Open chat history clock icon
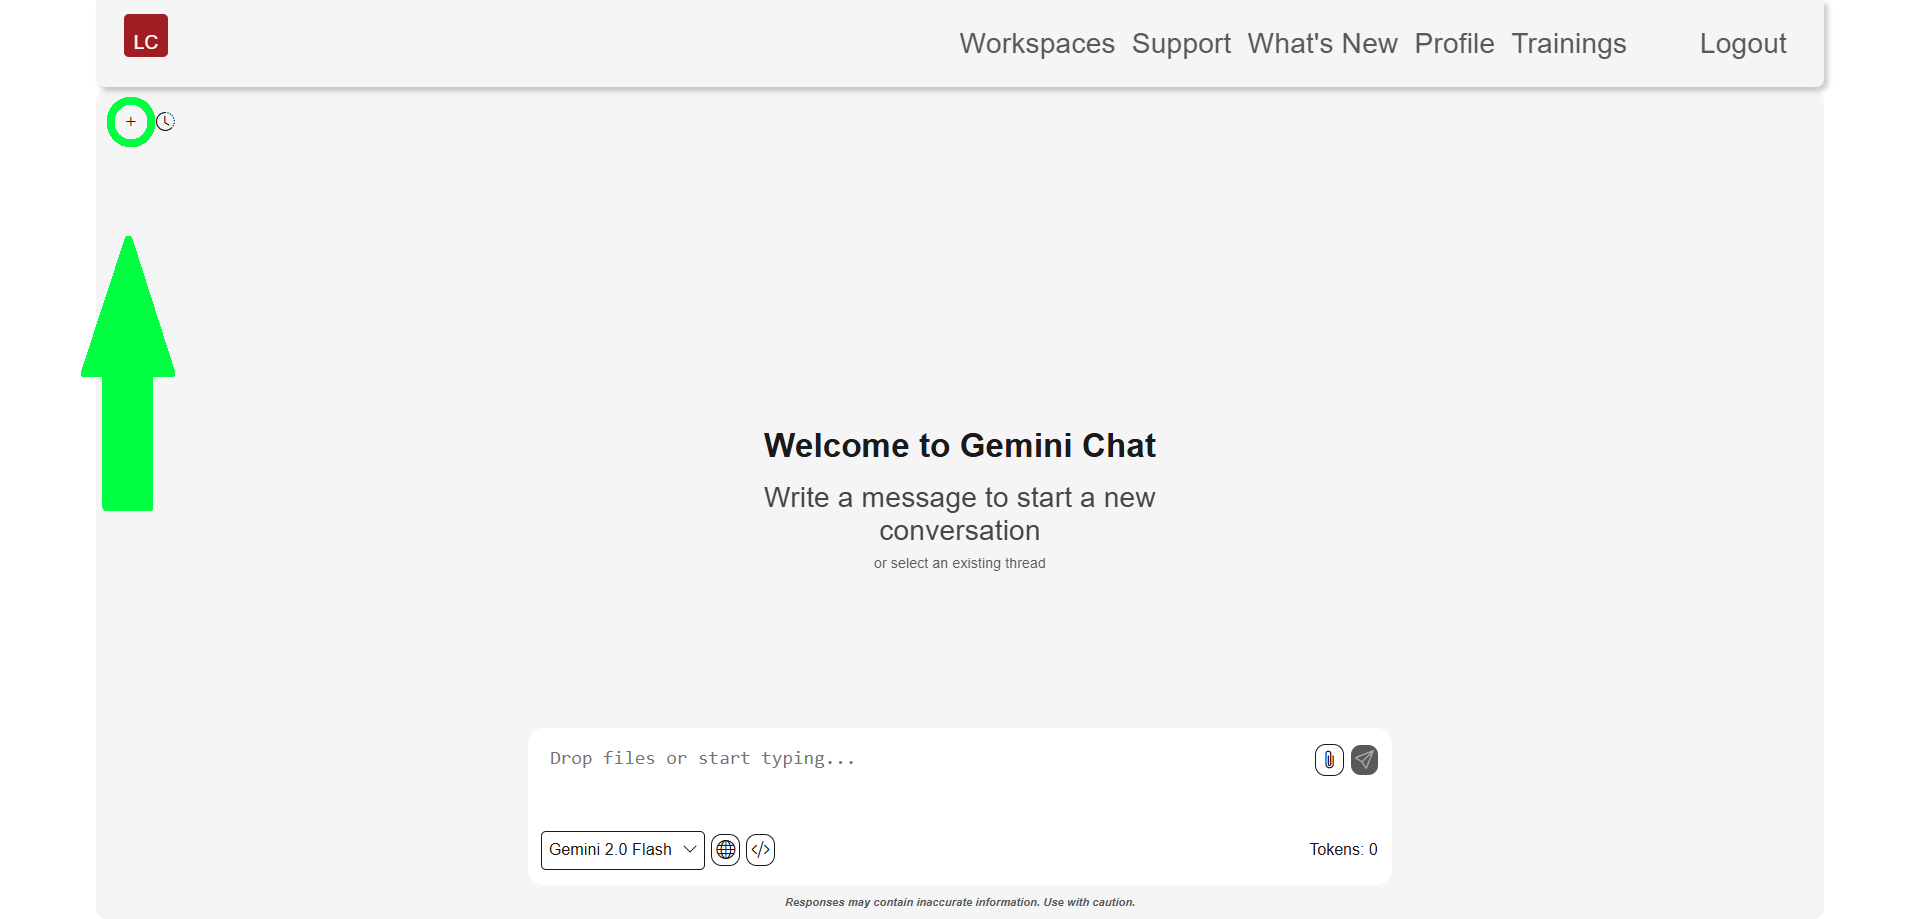This screenshot has height=919, width=1920. (x=166, y=122)
